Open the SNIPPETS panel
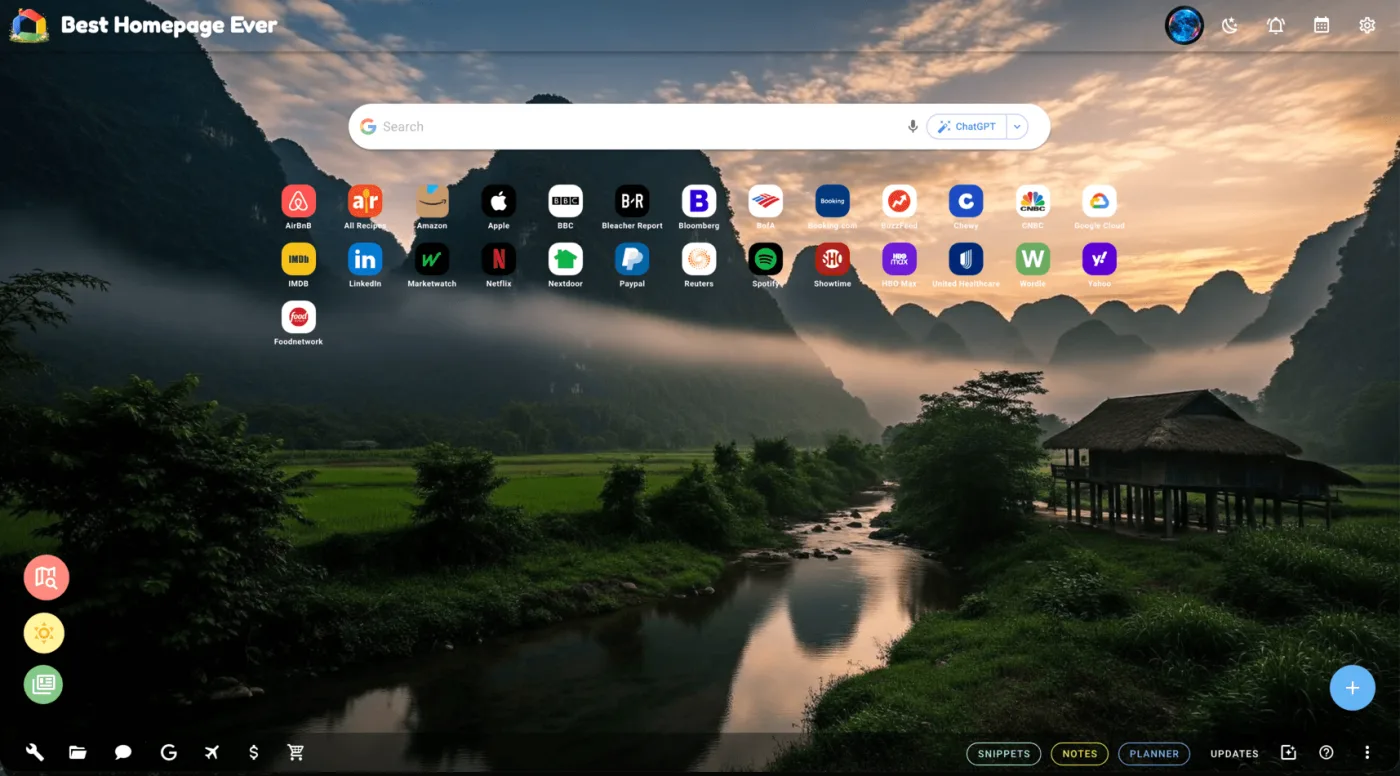Viewport: 1400px width, 776px height. 1003,754
